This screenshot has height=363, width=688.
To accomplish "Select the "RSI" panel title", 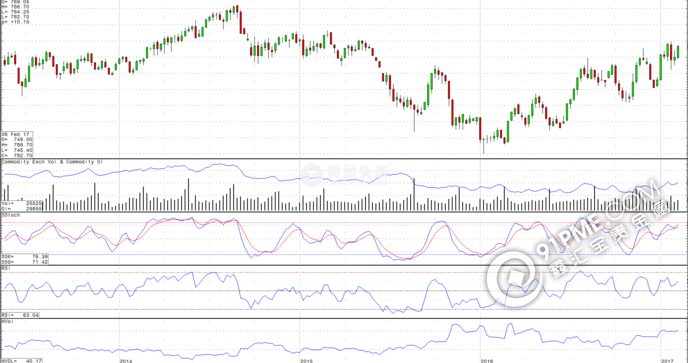I will pyautogui.click(x=6, y=267).
